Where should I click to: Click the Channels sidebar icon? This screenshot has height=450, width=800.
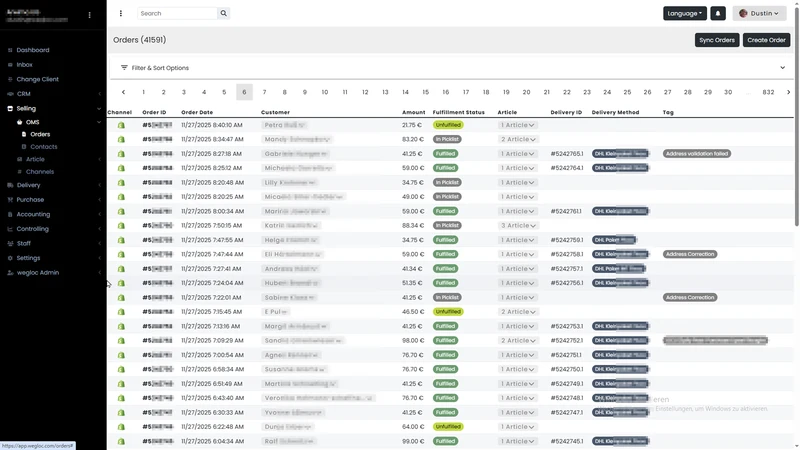pyautogui.click(x=20, y=172)
